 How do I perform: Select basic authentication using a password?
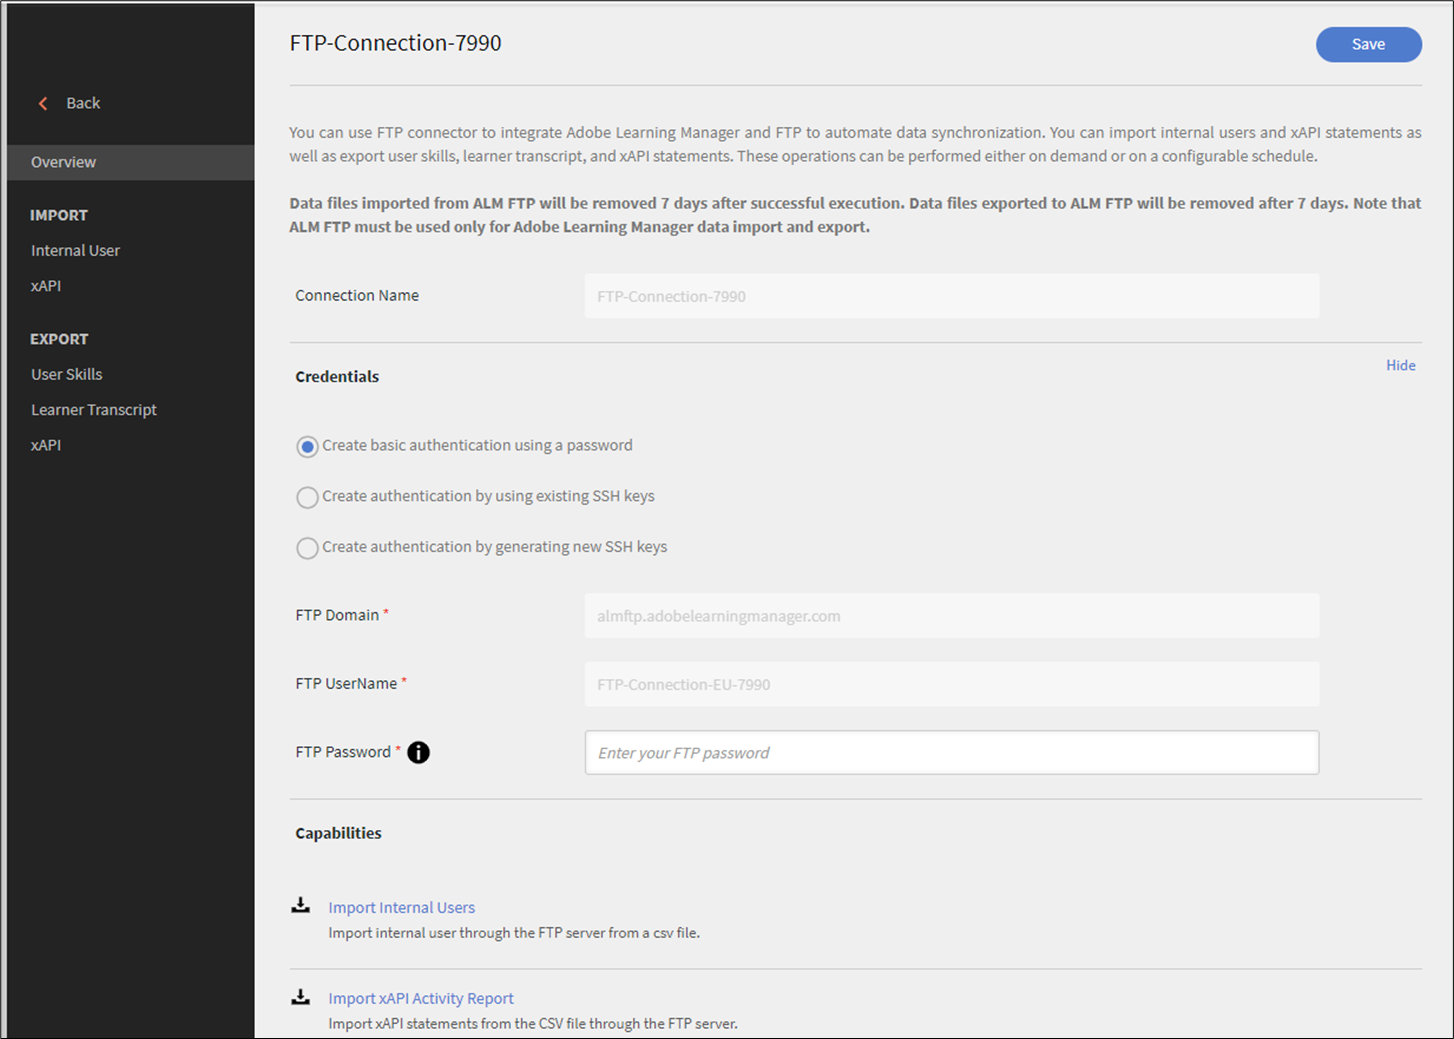pyautogui.click(x=308, y=447)
